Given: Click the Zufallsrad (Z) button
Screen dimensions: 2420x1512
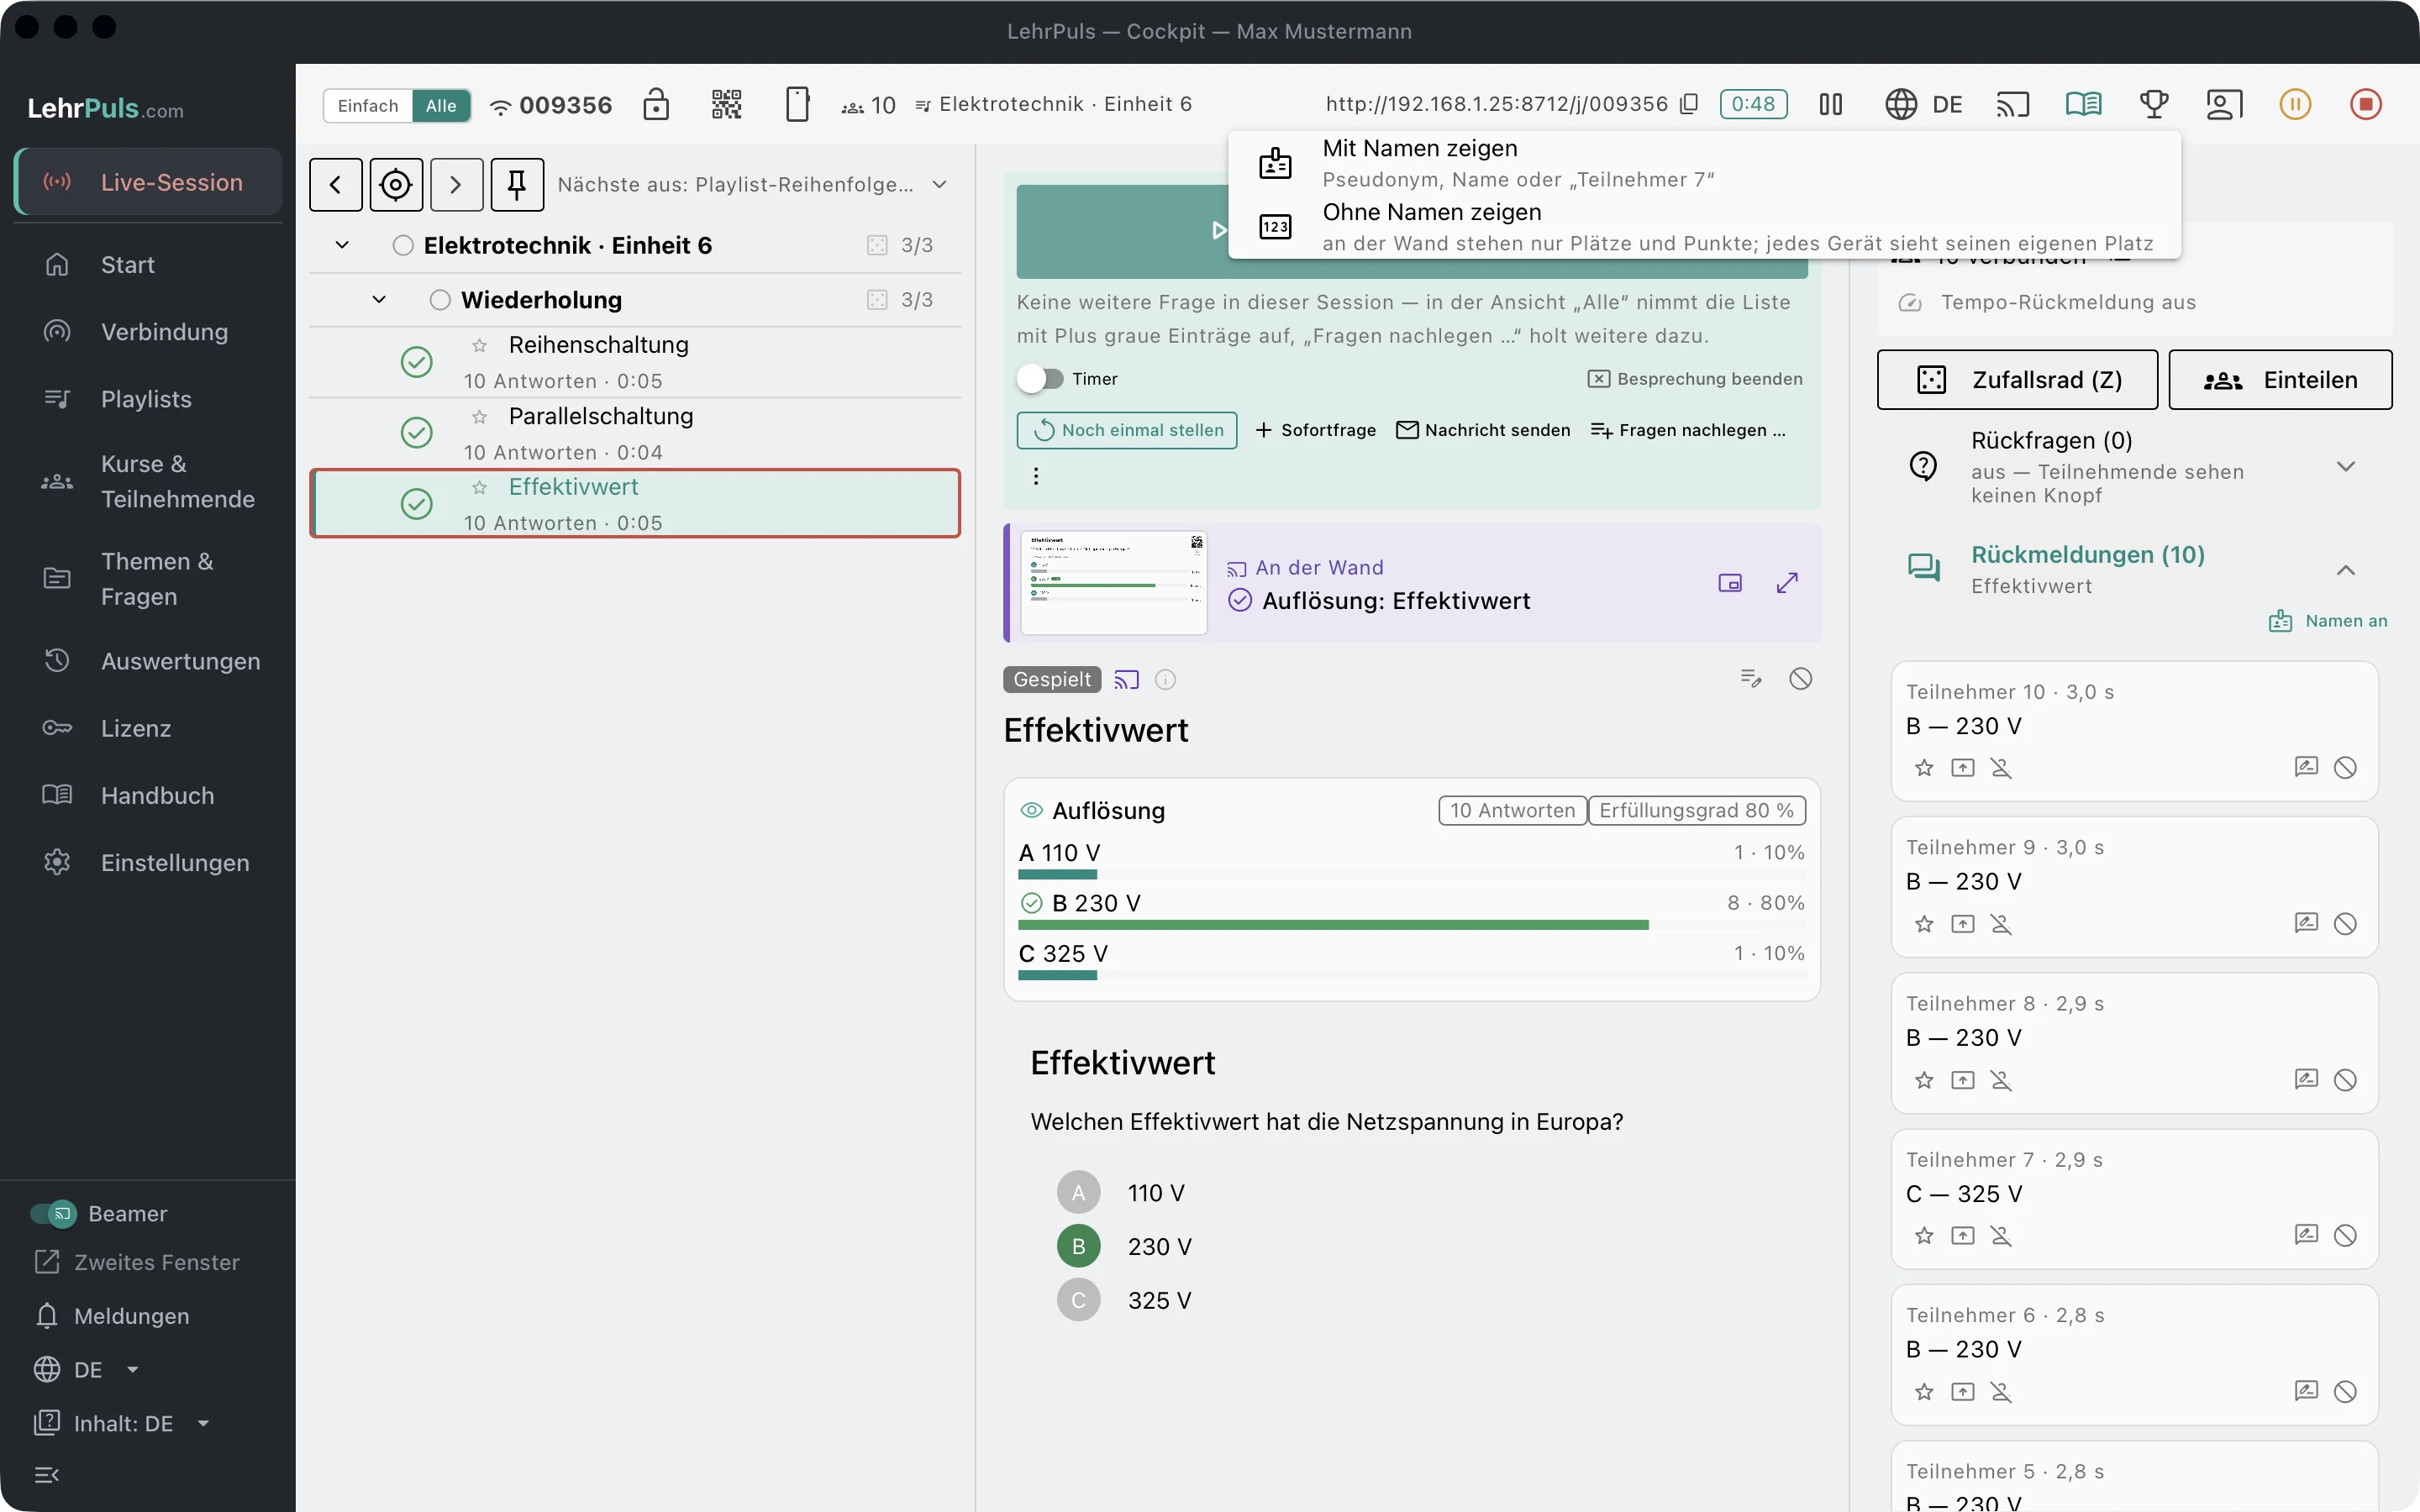Looking at the screenshot, I should tap(2017, 380).
